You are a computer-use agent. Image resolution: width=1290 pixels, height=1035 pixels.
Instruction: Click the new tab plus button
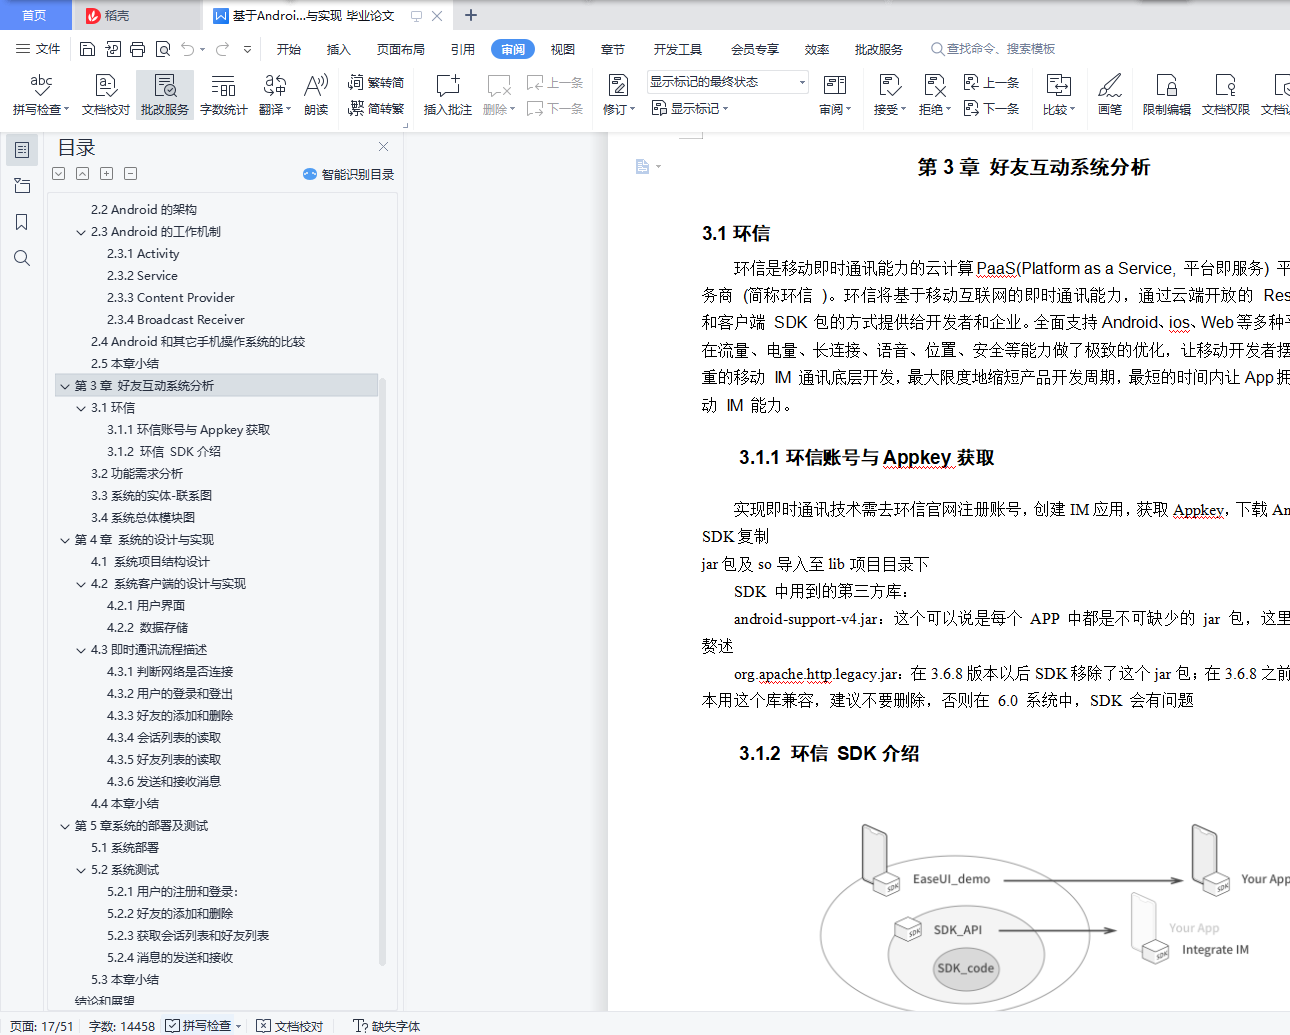point(471,15)
